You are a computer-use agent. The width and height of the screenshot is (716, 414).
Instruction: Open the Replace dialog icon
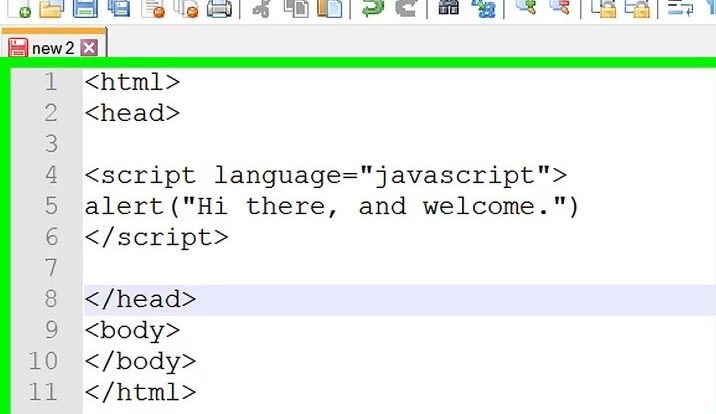tap(483, 8)
